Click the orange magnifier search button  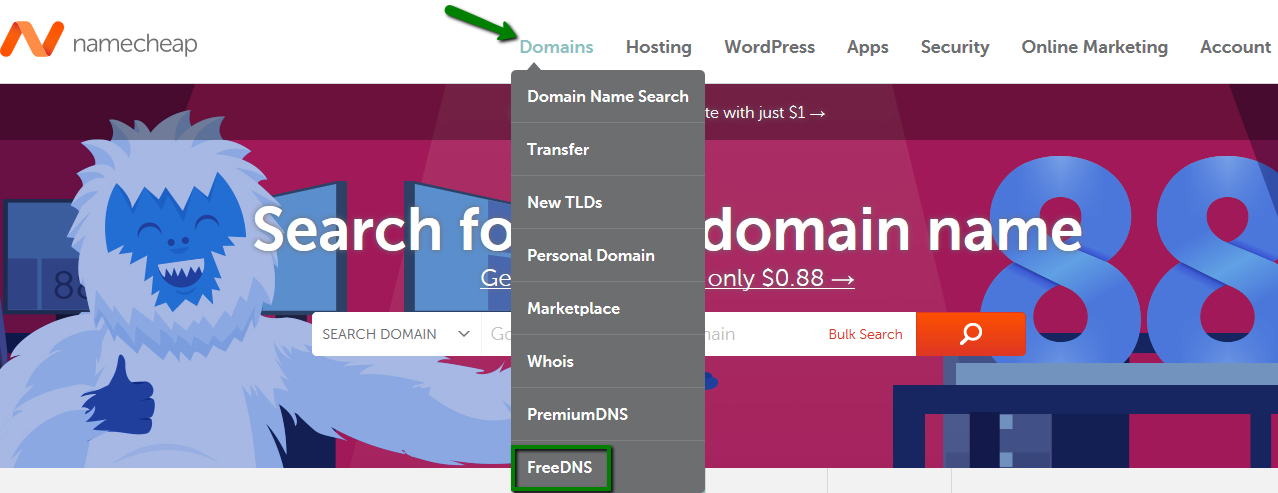[970, 334]
